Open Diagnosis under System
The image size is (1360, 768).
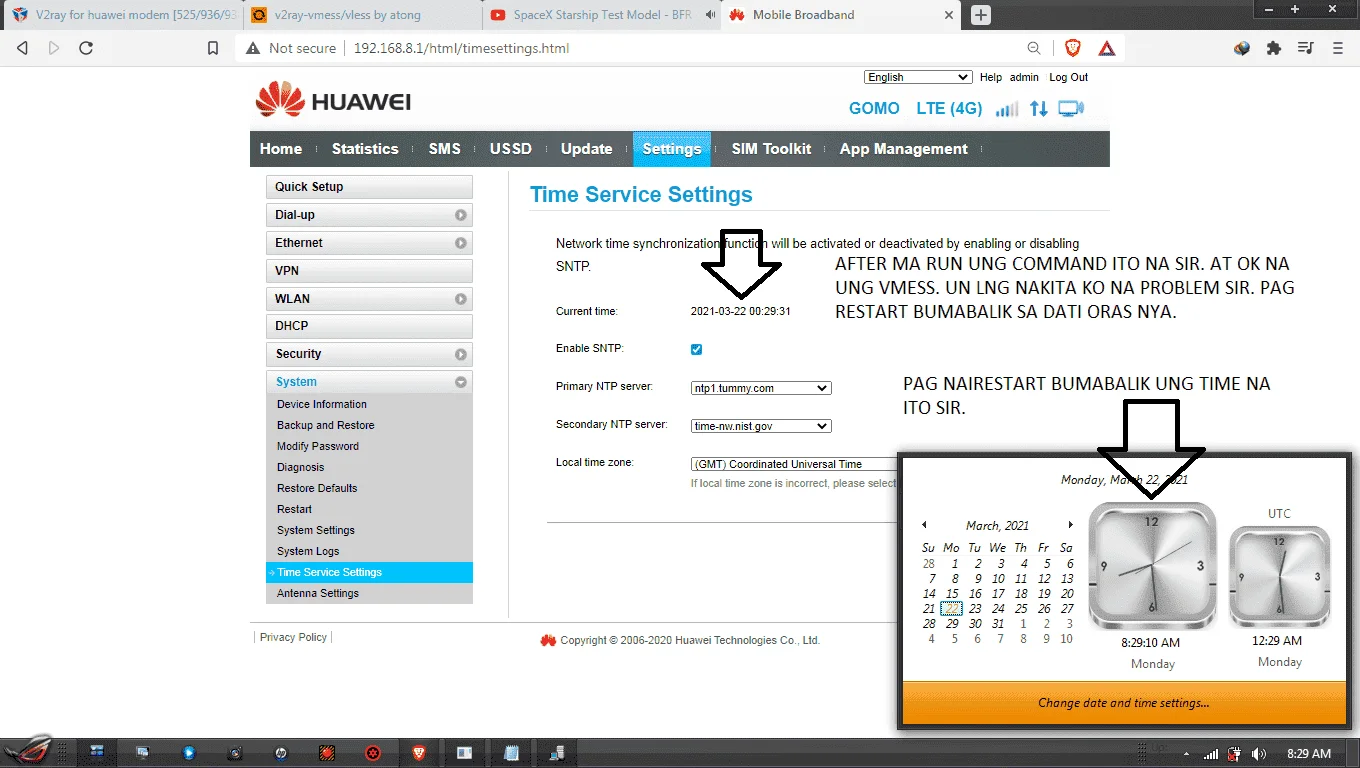(301, 467)
